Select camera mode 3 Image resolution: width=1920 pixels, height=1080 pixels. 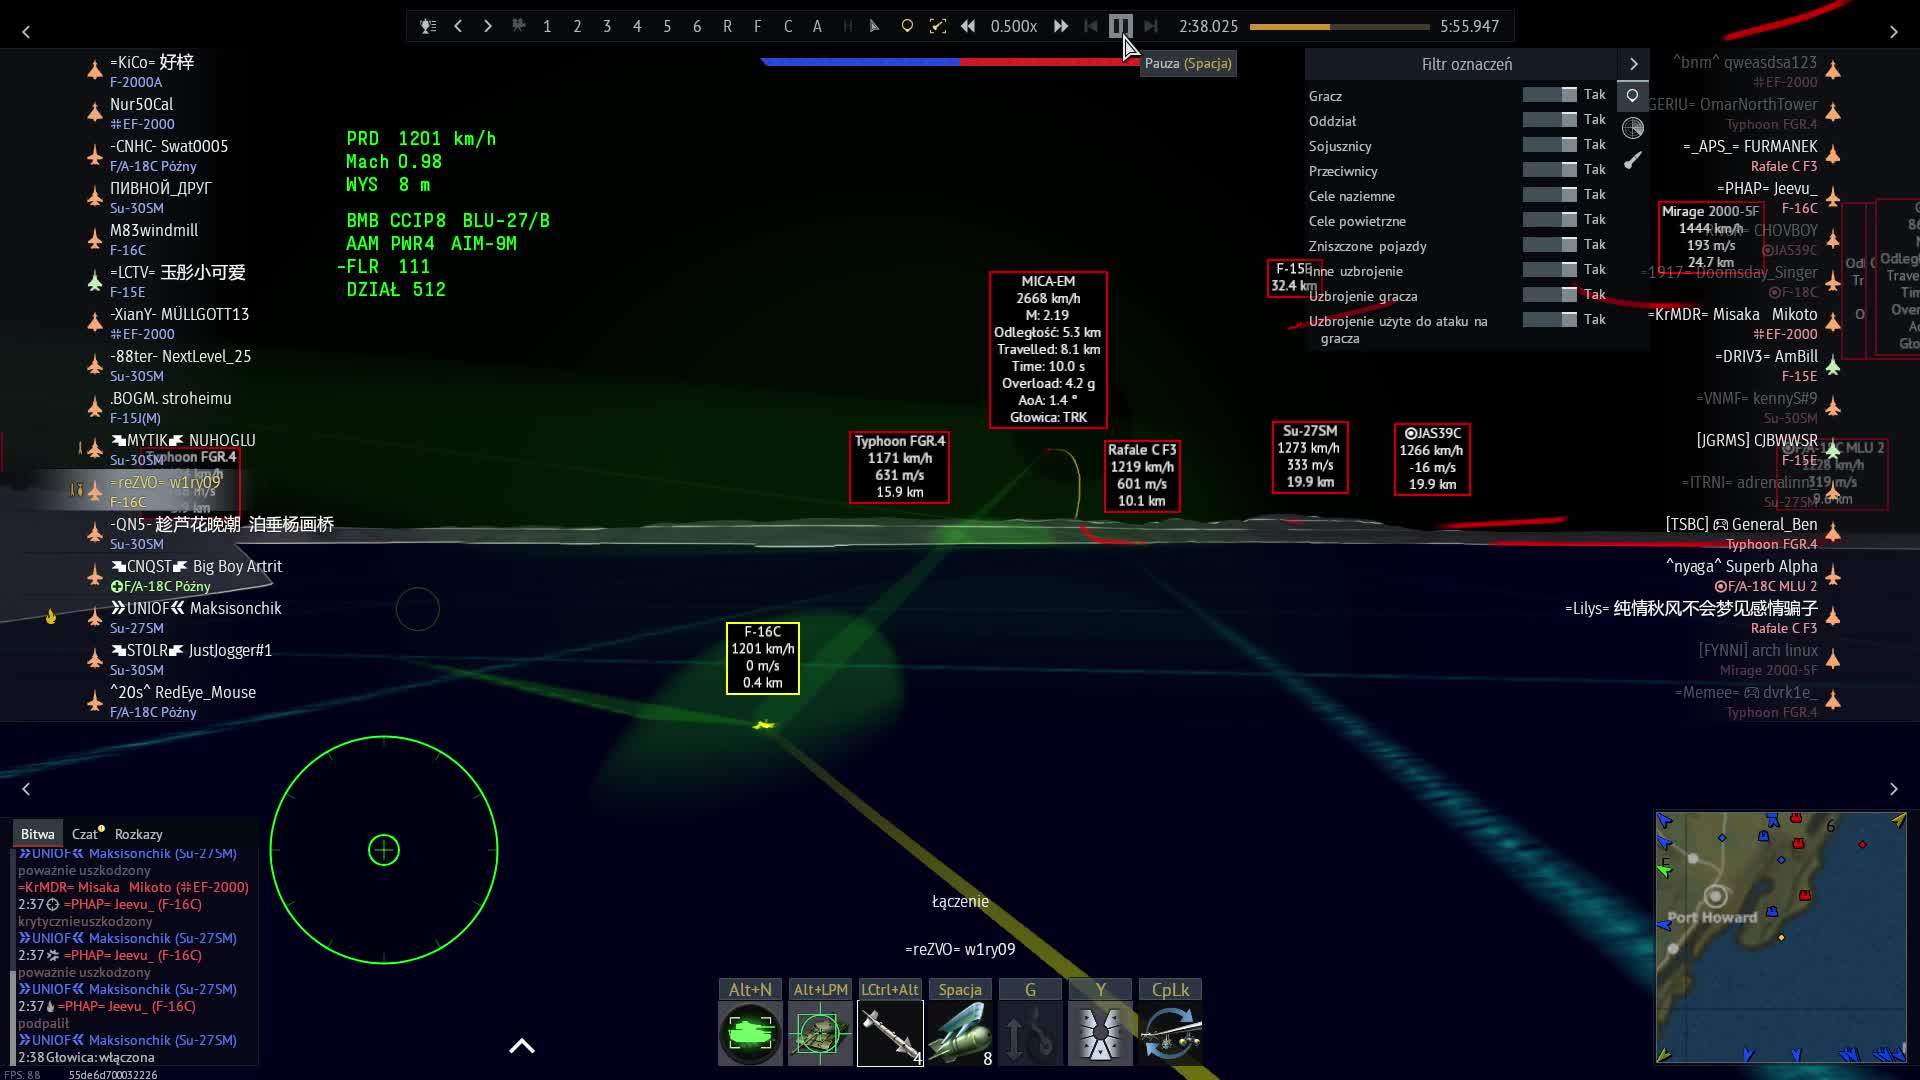(607, 26)
